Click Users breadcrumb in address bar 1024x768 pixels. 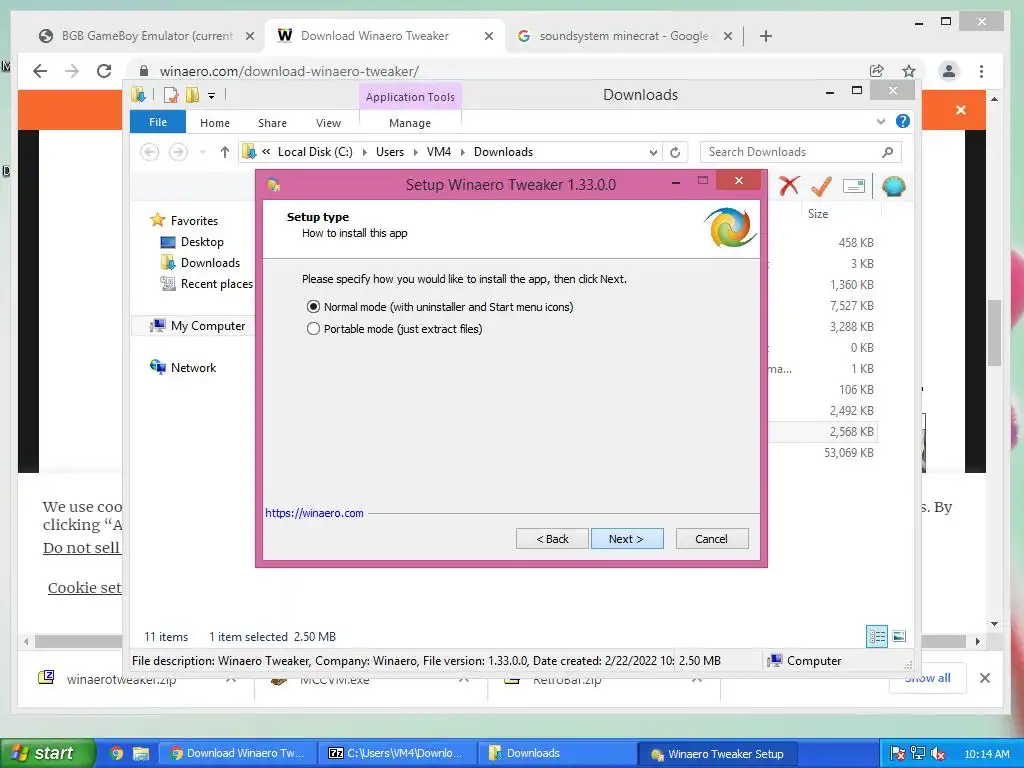coord(390,152)
